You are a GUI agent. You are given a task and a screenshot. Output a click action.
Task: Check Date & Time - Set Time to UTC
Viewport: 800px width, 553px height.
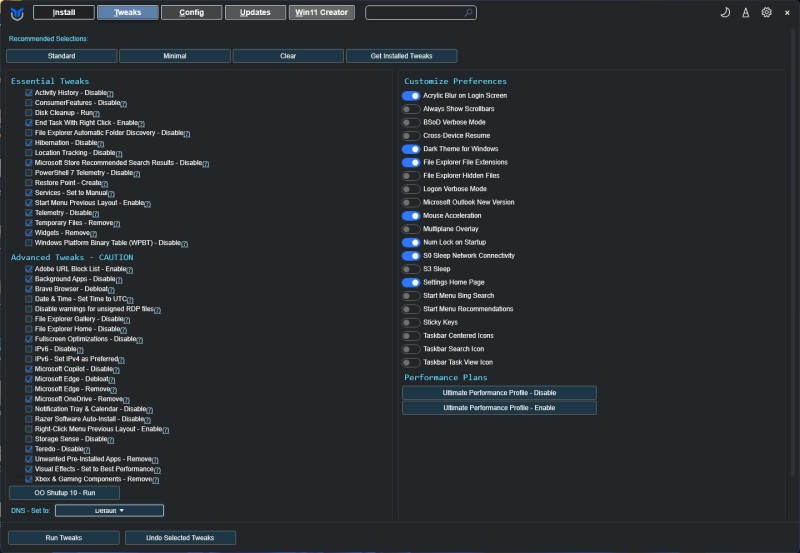(x=29, y=299)
